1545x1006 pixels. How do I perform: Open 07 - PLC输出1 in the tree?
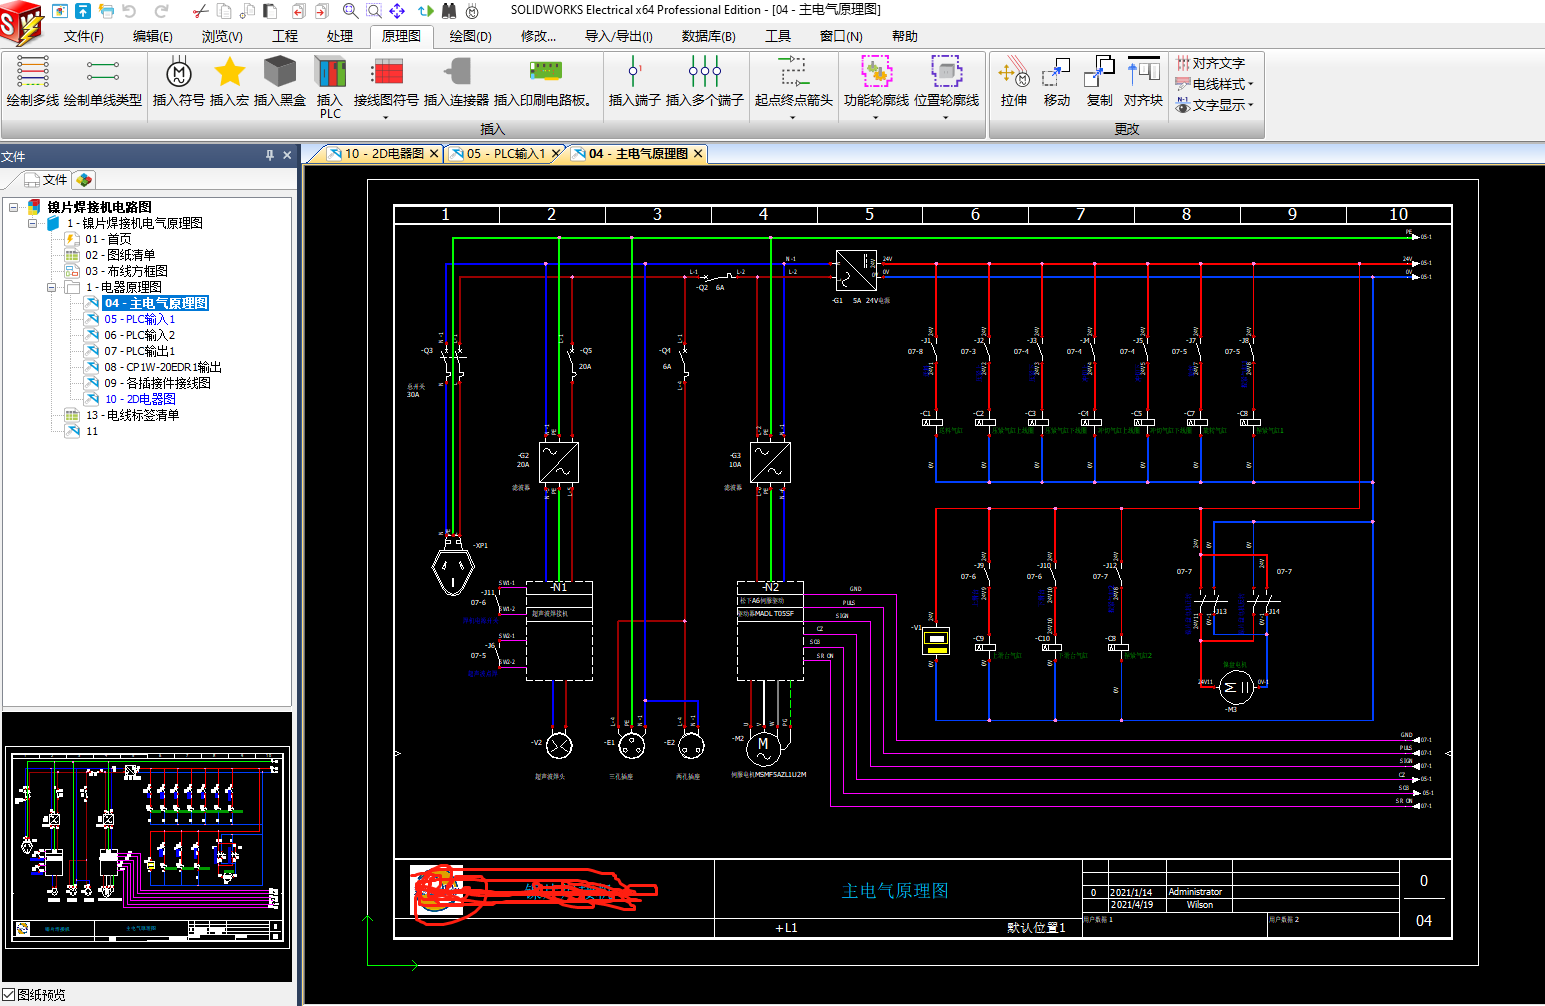[x=139, y=351]
